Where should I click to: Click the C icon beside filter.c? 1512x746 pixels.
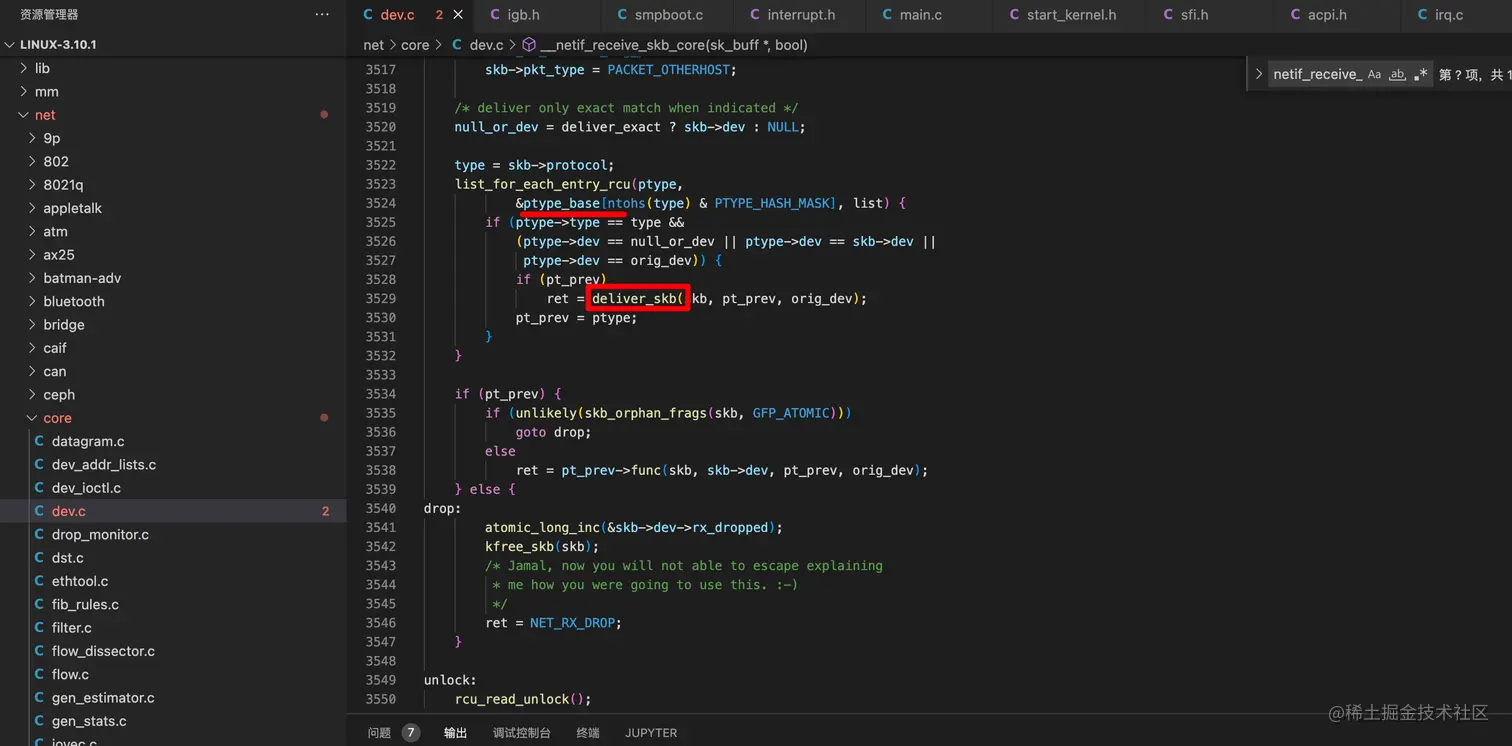point(39,628)
